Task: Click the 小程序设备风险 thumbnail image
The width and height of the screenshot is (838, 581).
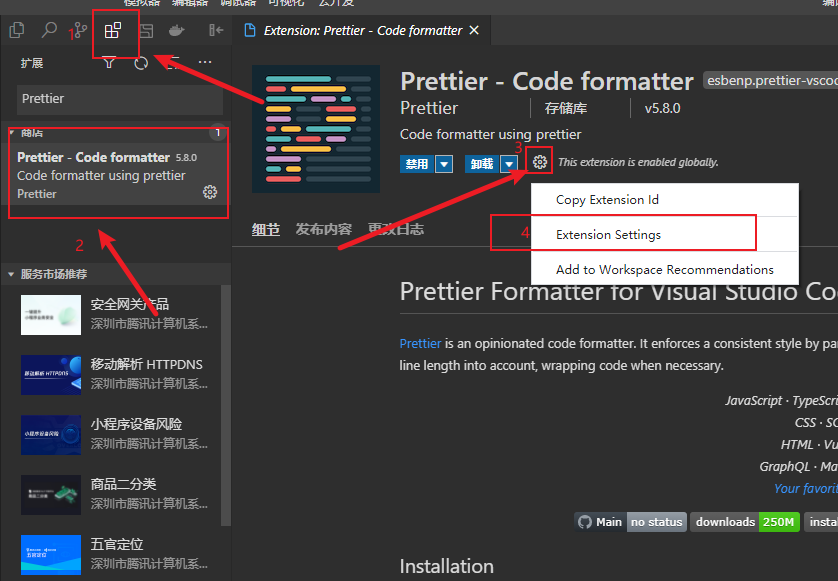Action: point(51,435)
